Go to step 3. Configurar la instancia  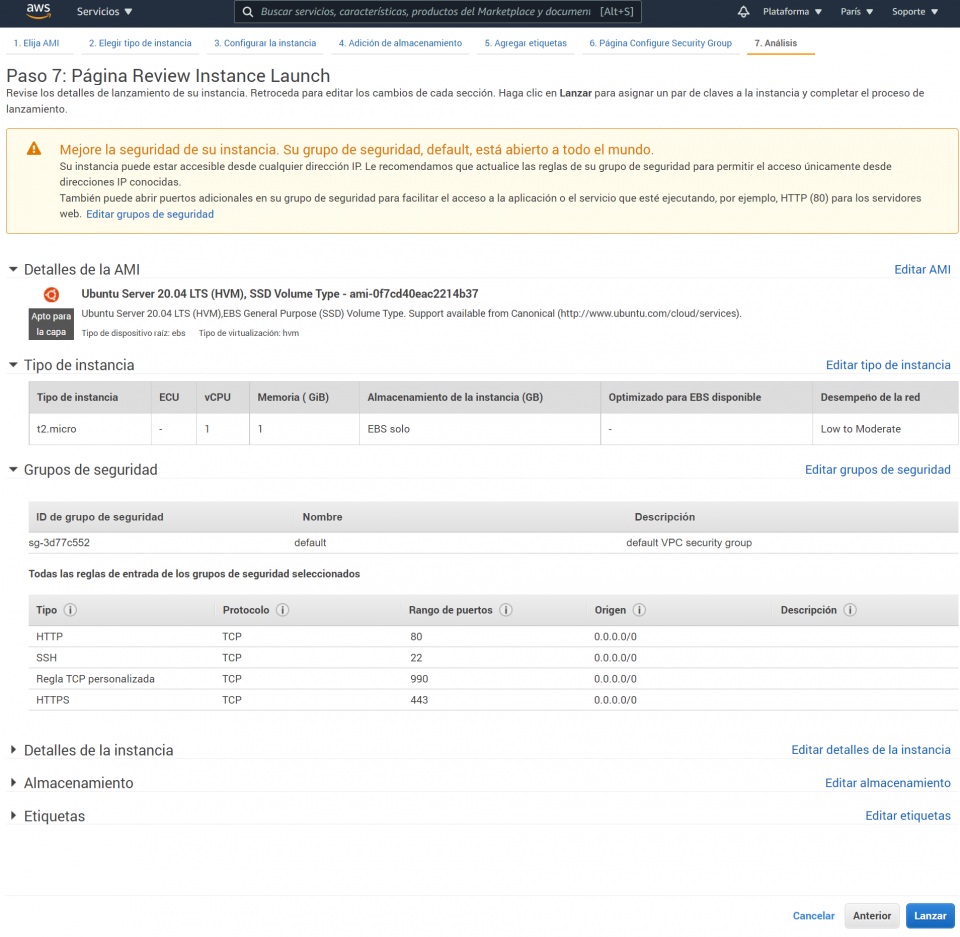coord(265,43)
